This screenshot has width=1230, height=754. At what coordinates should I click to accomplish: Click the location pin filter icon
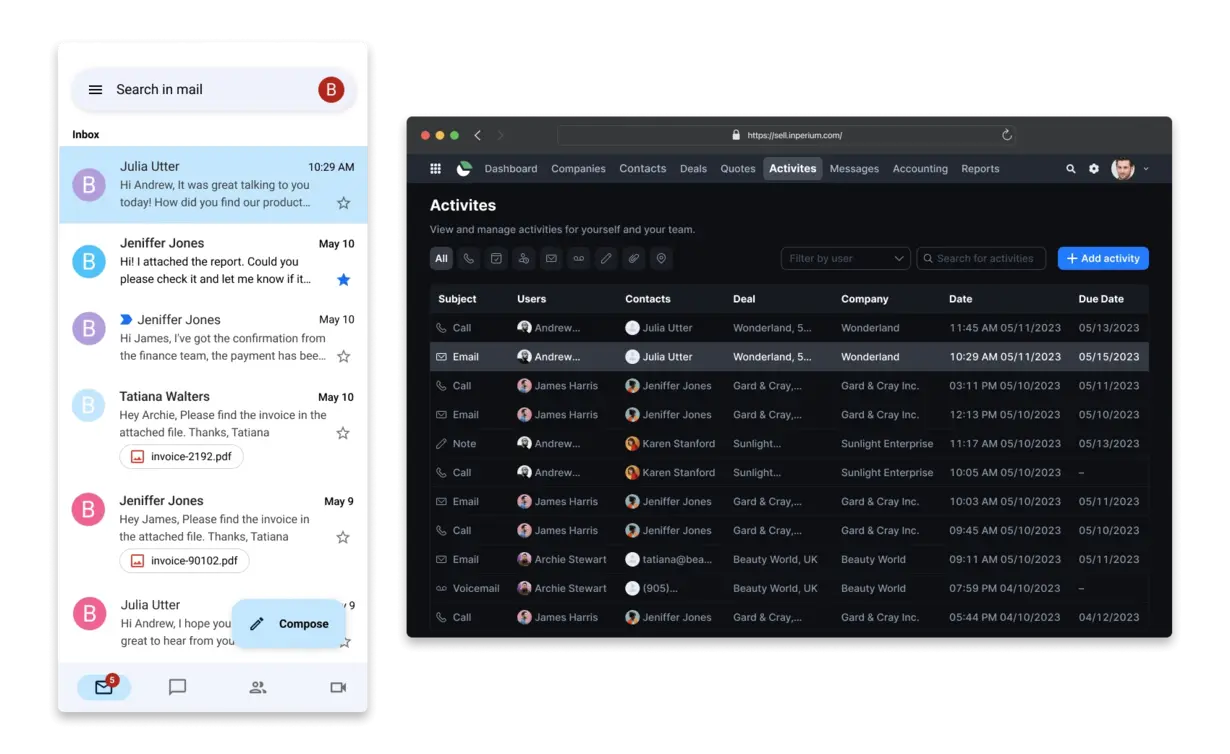click(x=660, y=259)
